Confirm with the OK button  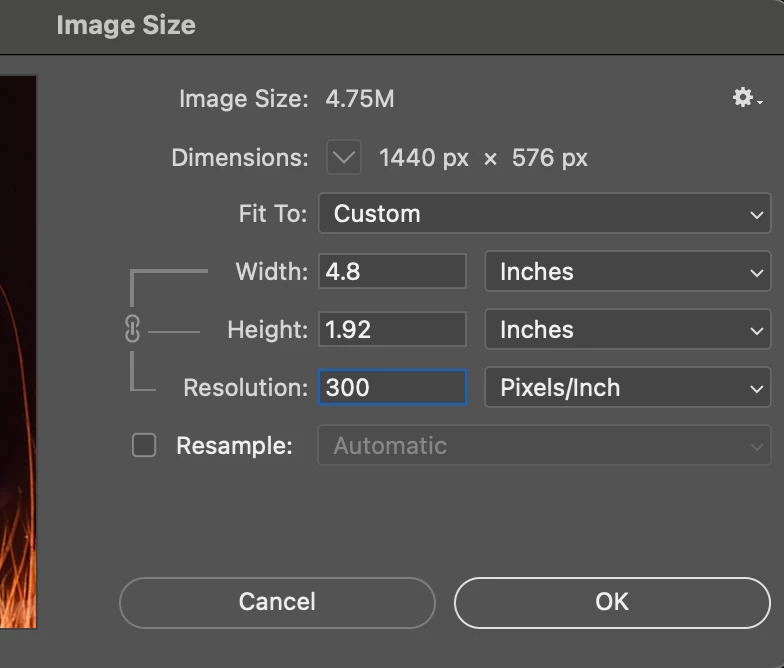tap(612, 601)
